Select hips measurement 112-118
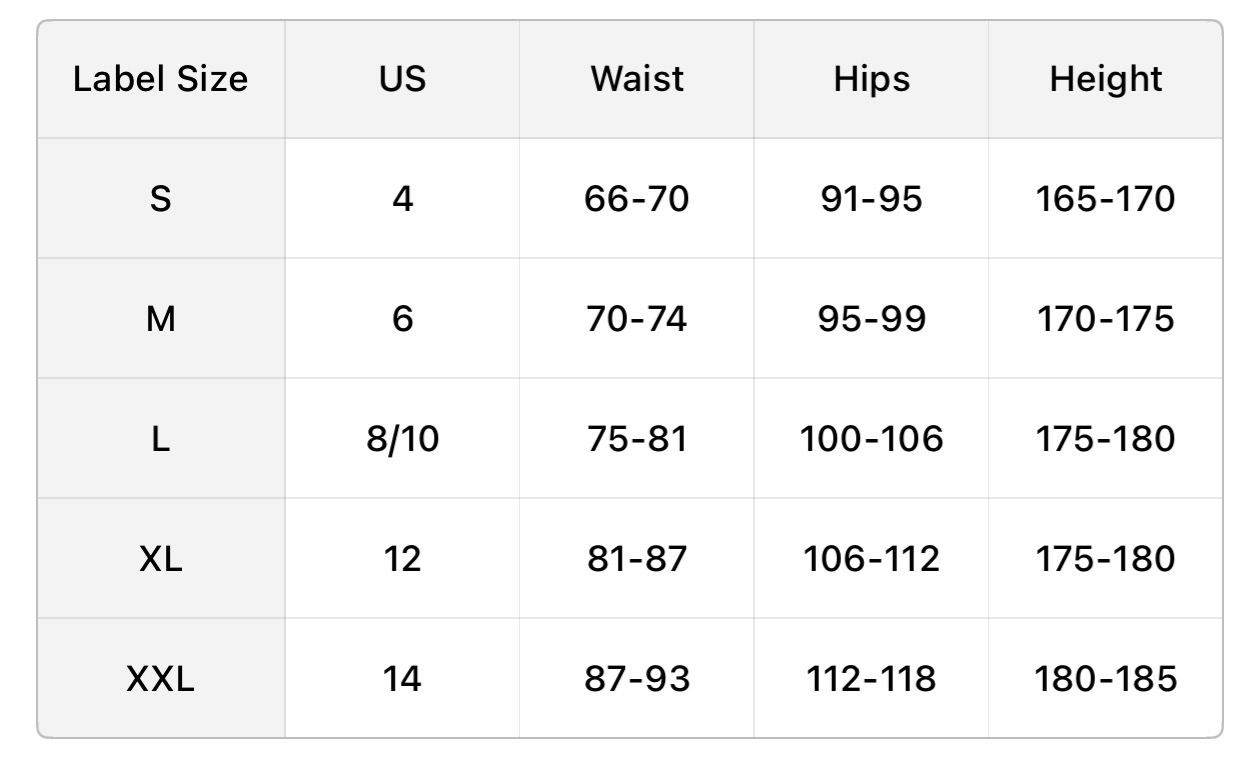Screen dimensions: 1260x761 pyautogui.click(x=871, y=680)
